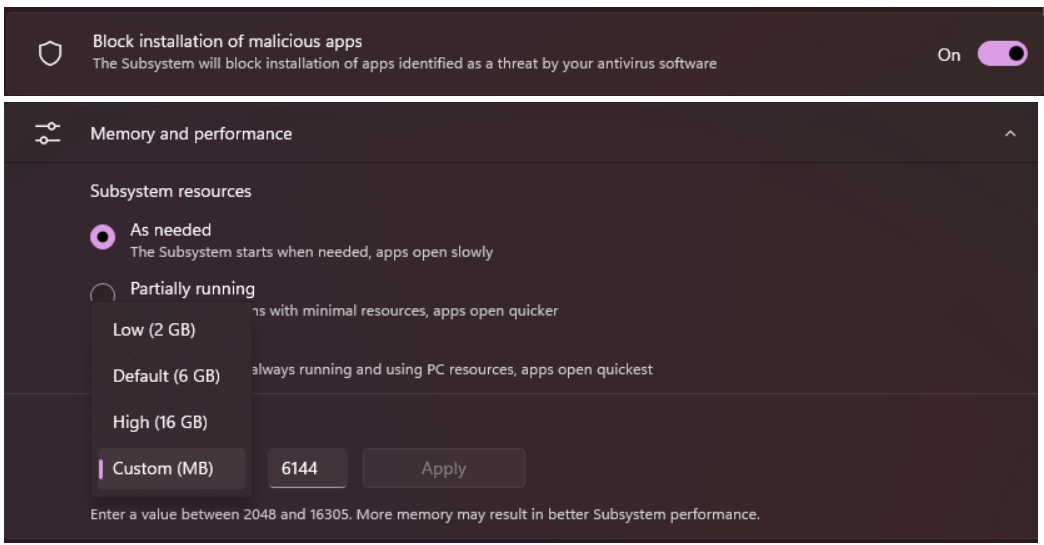
Task: Click the On label beside toggle
Action: [949, 55]
